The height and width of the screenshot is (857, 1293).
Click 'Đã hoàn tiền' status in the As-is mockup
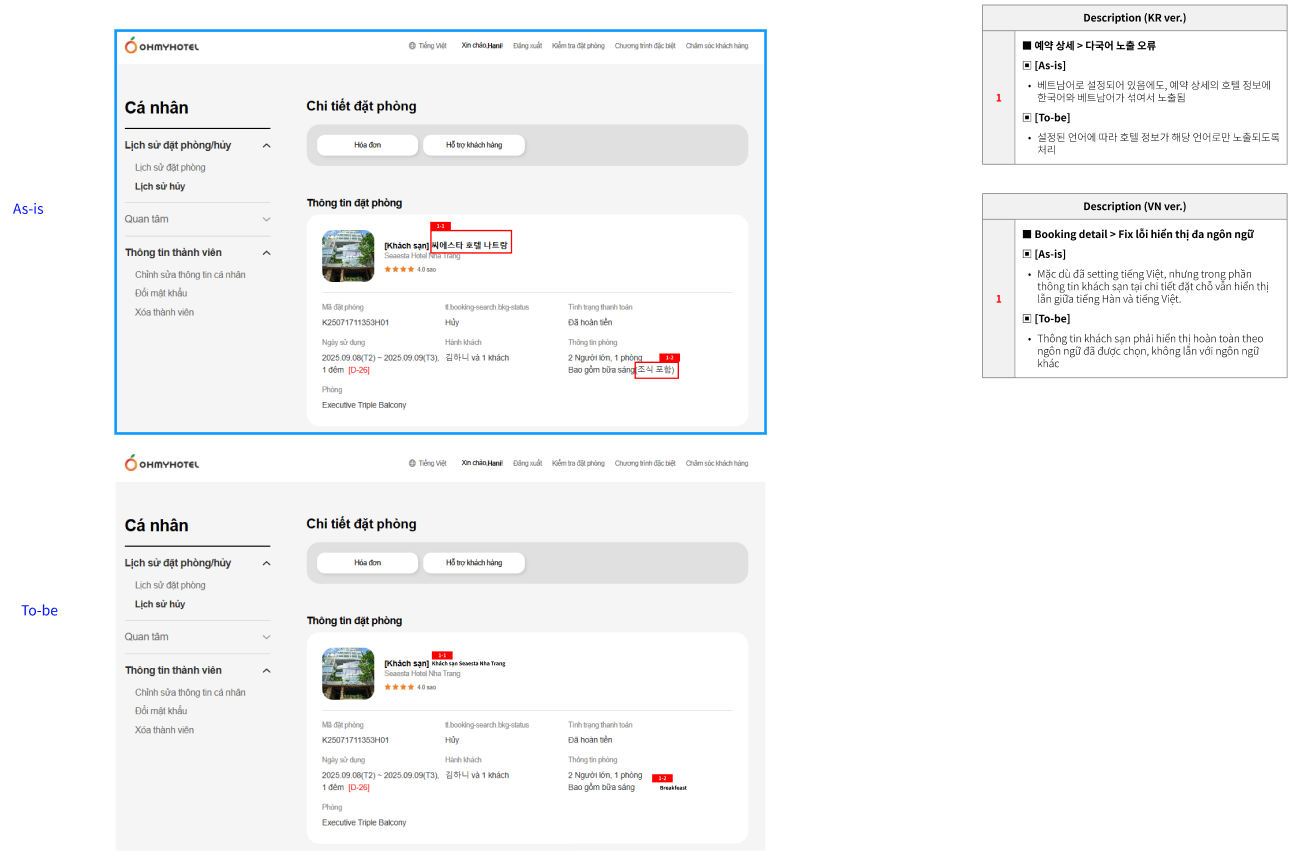pos(590,323)
